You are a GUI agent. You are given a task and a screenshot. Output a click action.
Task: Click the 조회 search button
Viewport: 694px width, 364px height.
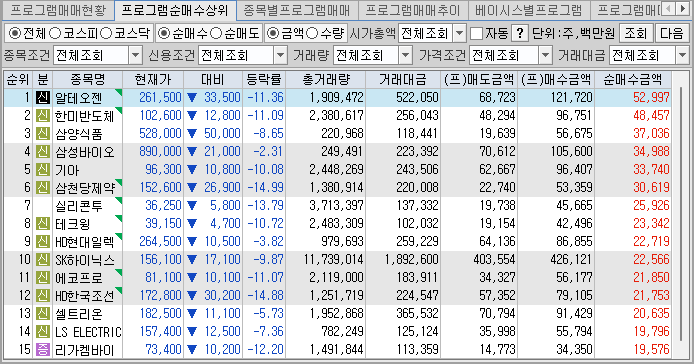[636, 33]
